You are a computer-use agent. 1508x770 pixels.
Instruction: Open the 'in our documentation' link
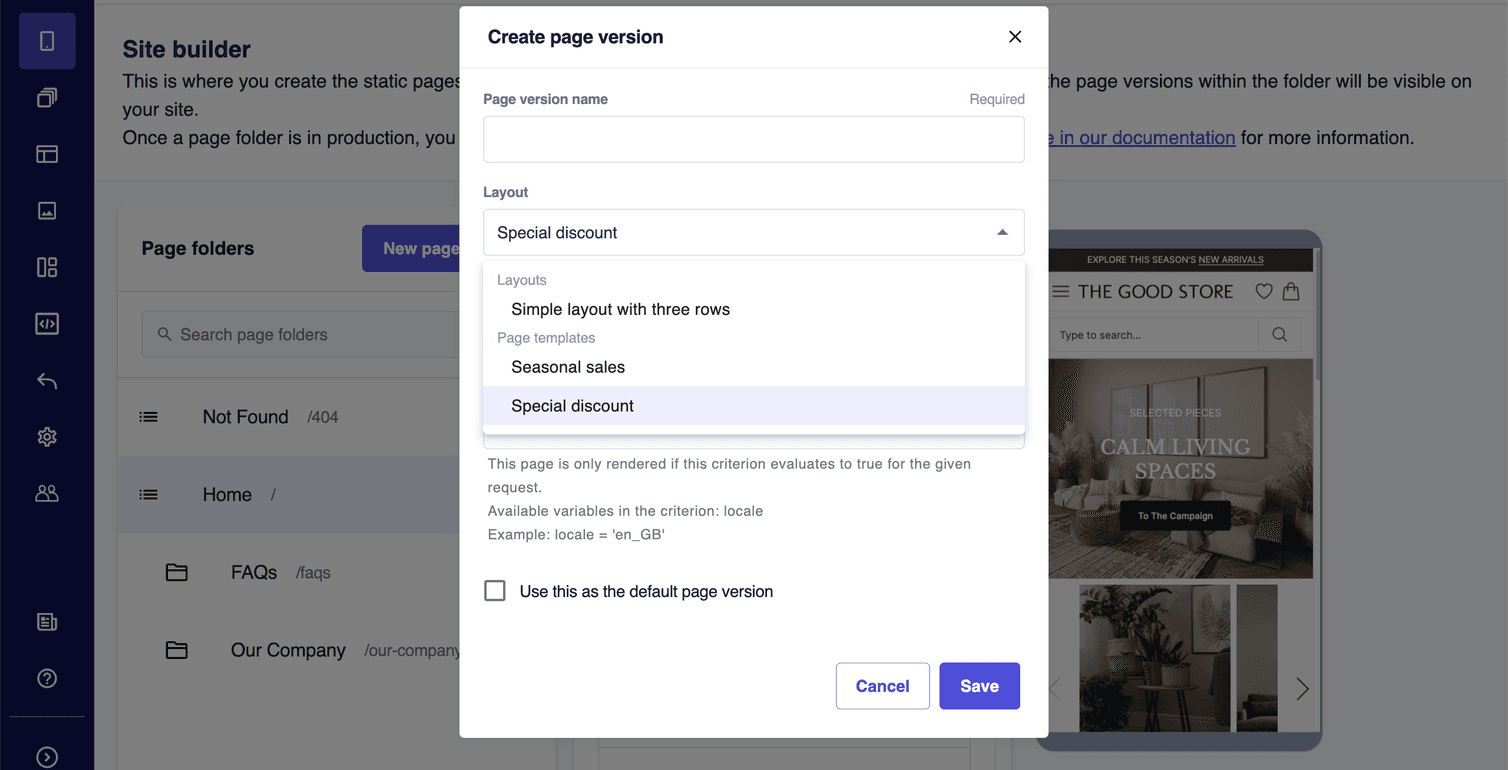click(x=1141, y=137)
